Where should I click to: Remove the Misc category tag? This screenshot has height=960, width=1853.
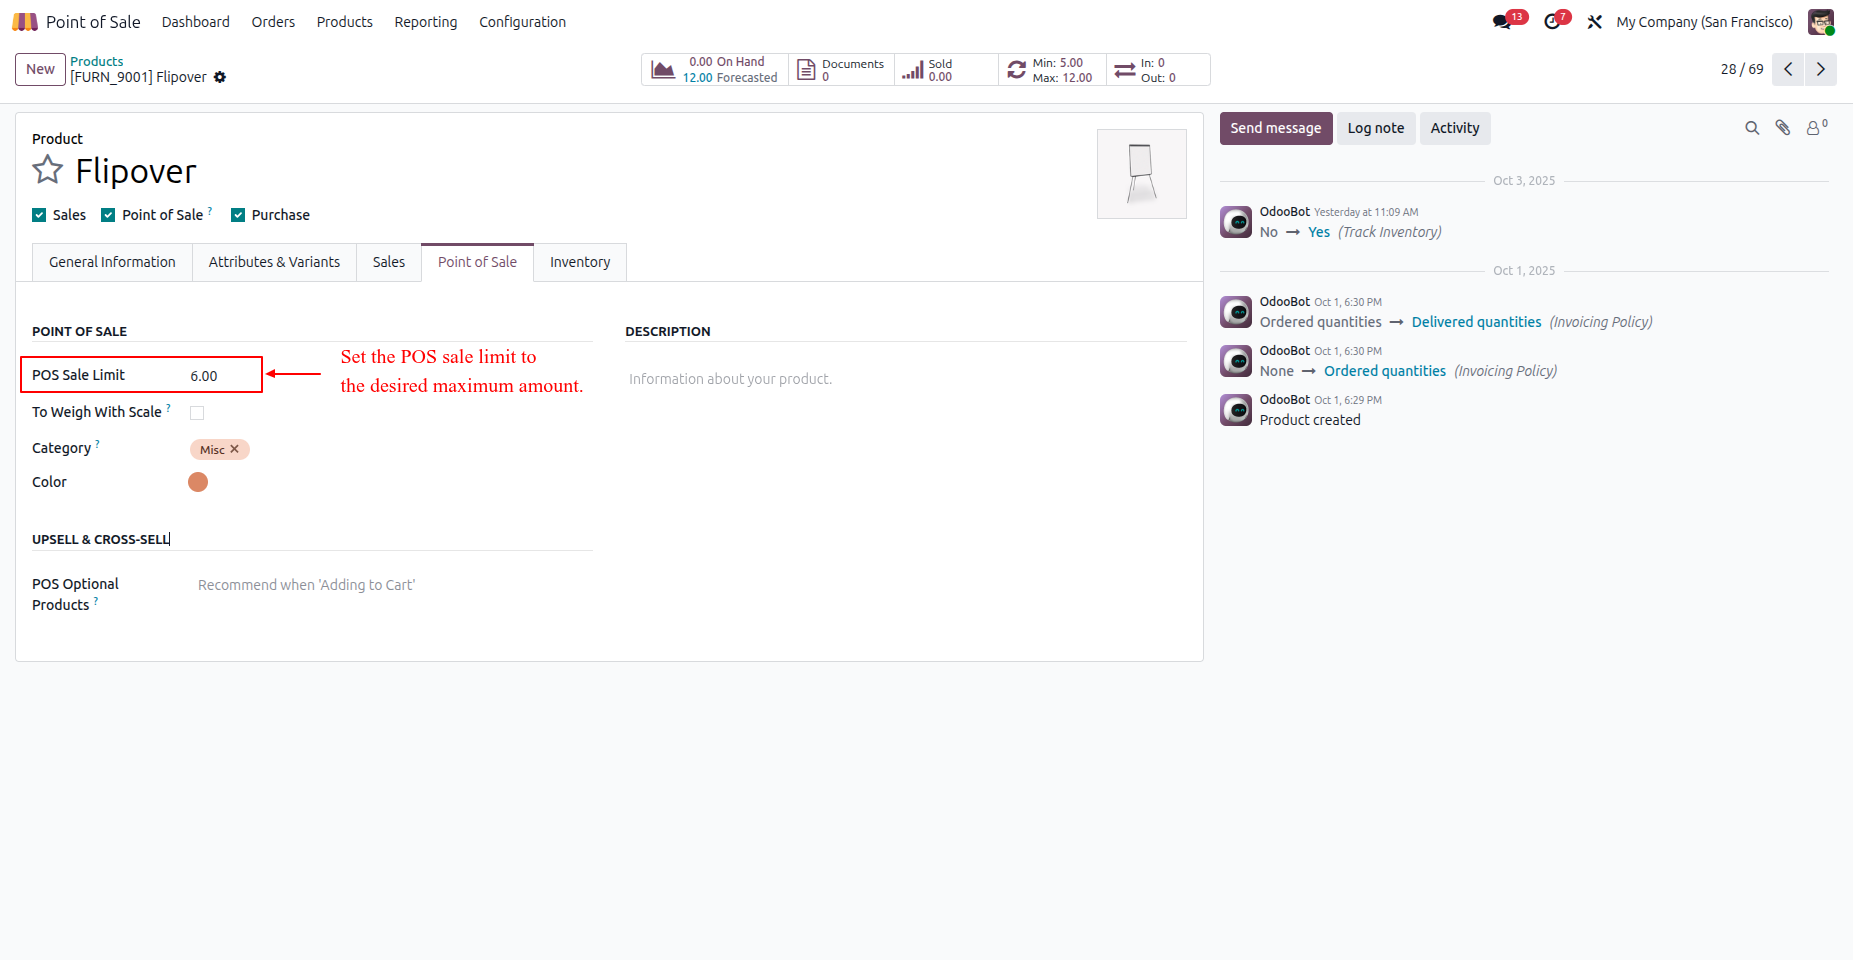(x=234, y=449)
